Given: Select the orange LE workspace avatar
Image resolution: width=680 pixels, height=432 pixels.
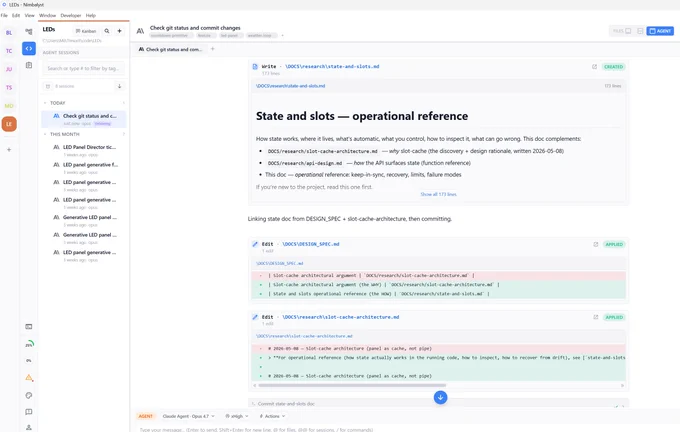Looking at the screenshot, I should [9, 124].
